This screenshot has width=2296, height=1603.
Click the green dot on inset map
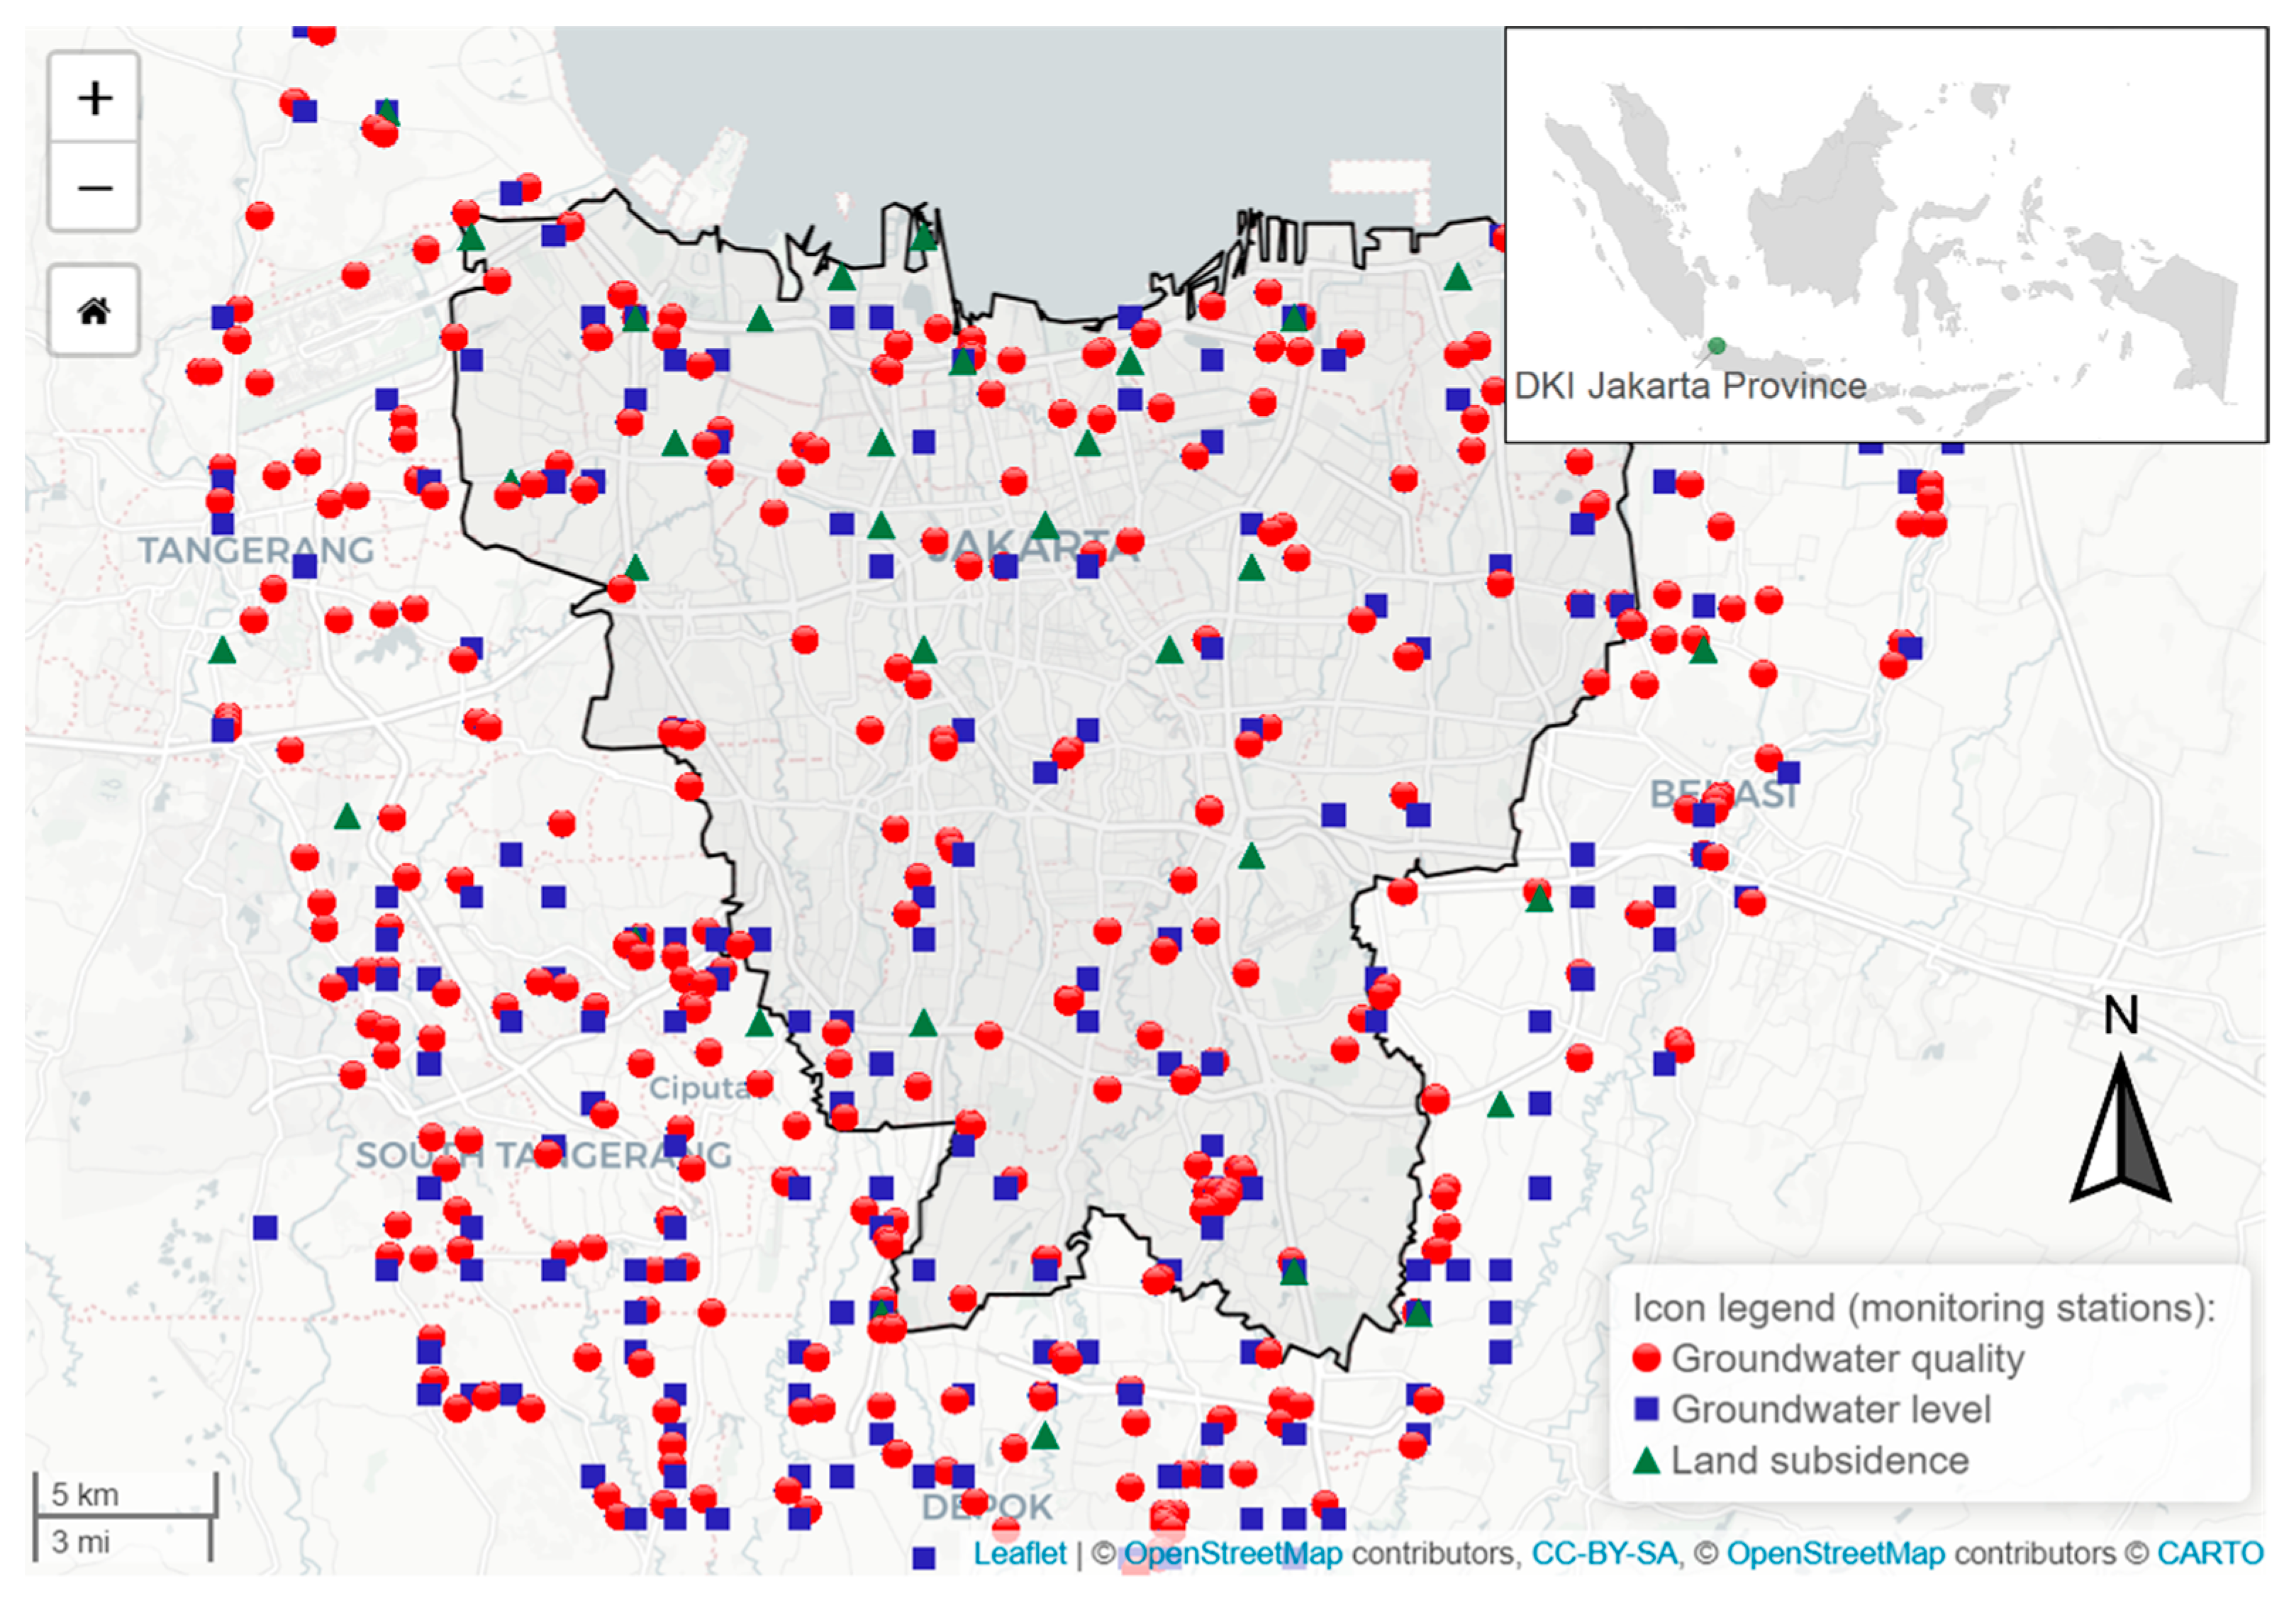point(1716,346)
